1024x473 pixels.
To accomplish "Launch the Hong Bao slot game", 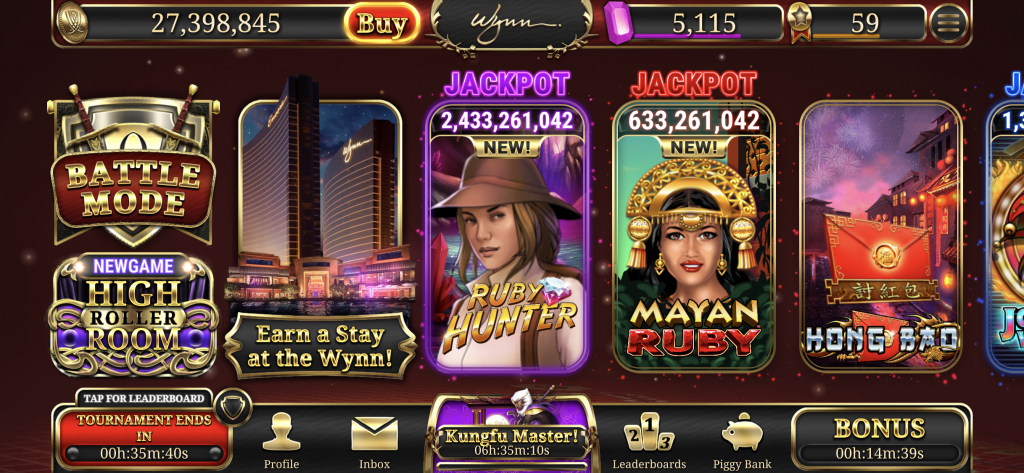I will coord(881,236).
